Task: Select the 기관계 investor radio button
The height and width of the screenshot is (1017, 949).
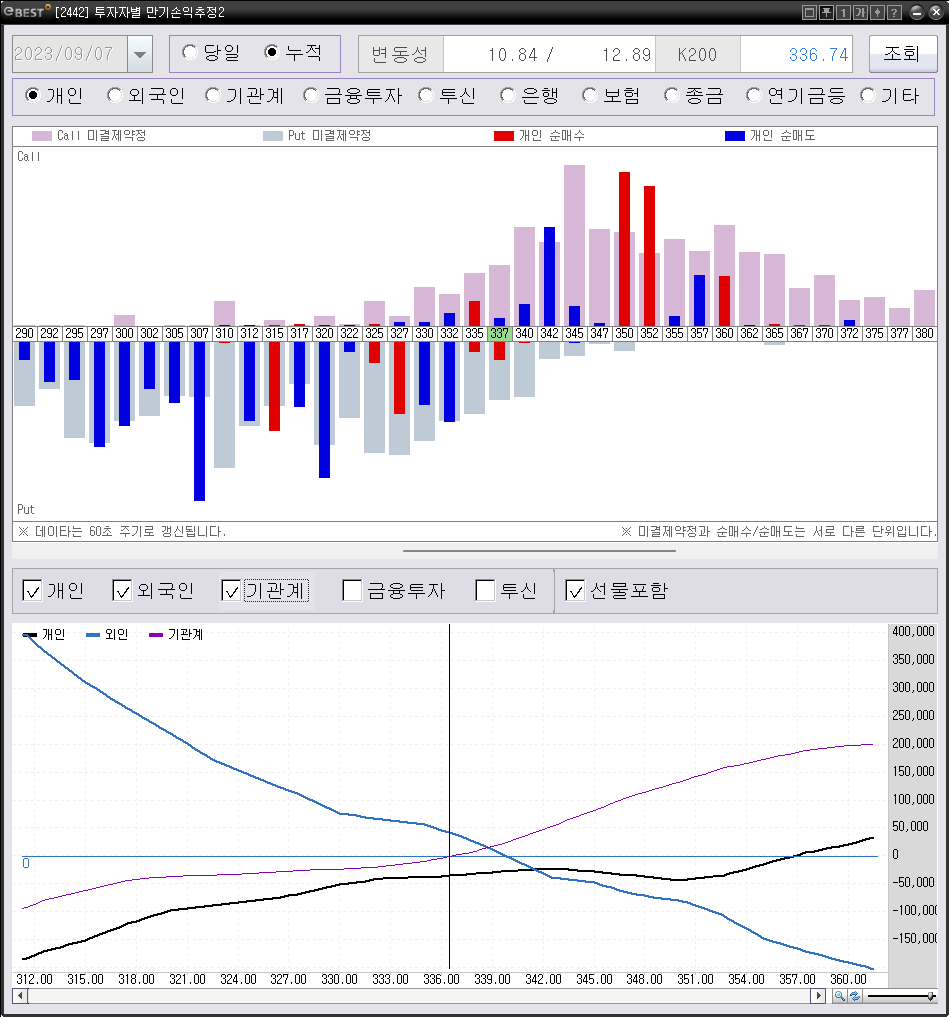Action: 212,95
